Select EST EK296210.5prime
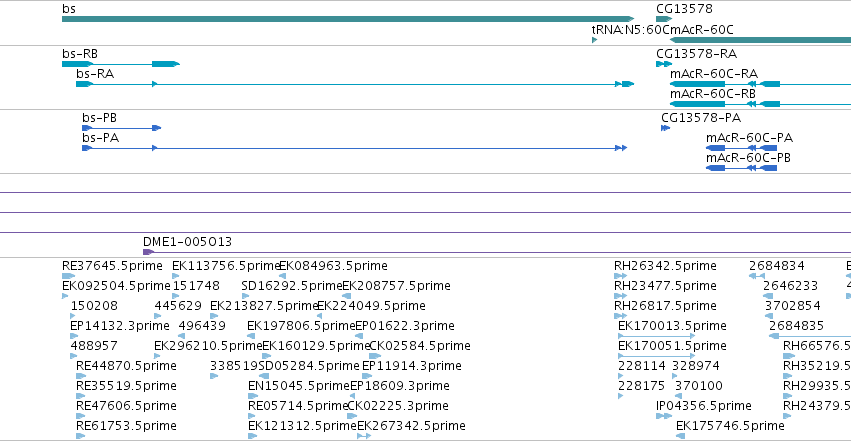851x441 pixels. tap(208, 346)
